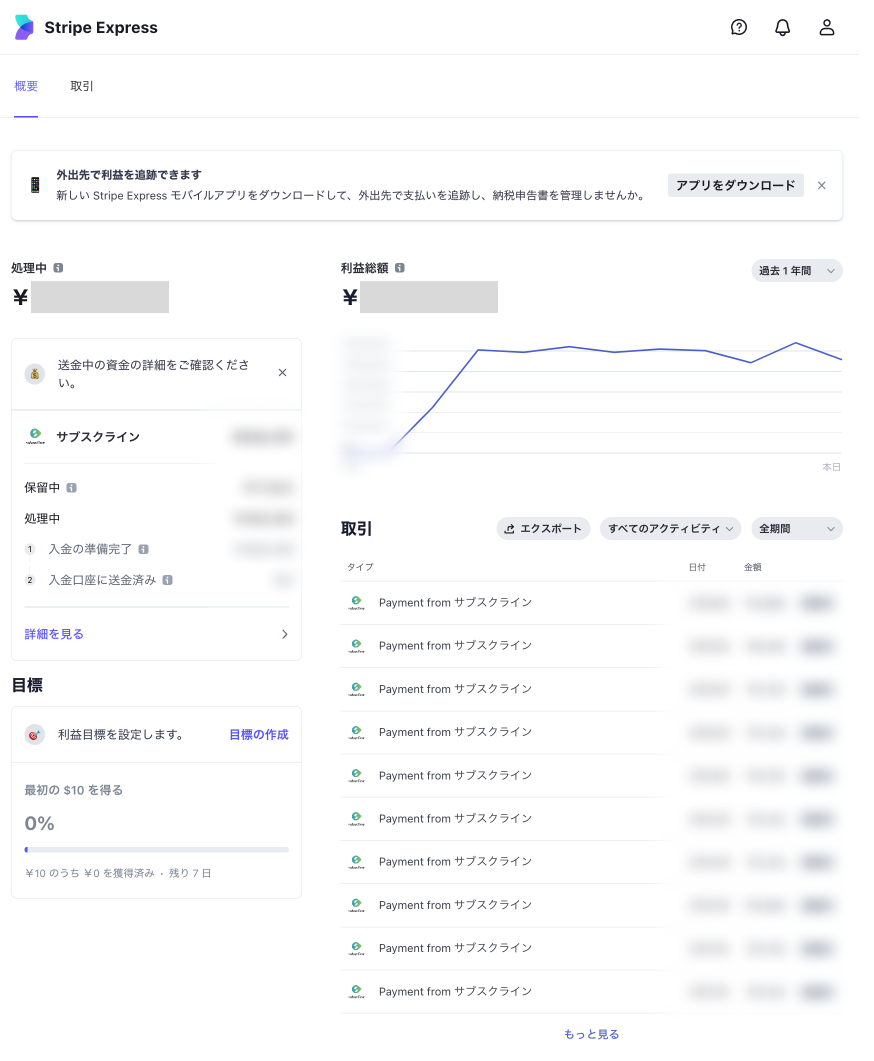The width and height of the screenshot is (874, 1061).
Task: Click the Stripe Express logo
Action: click(86, 28)
